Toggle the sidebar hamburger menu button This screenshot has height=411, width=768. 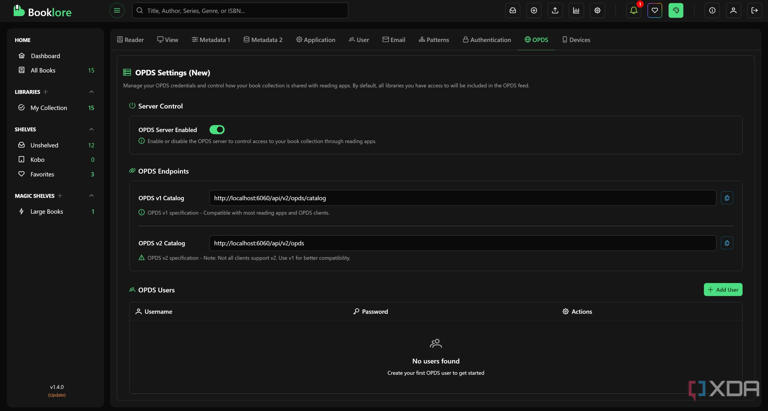tap(117, 11)
